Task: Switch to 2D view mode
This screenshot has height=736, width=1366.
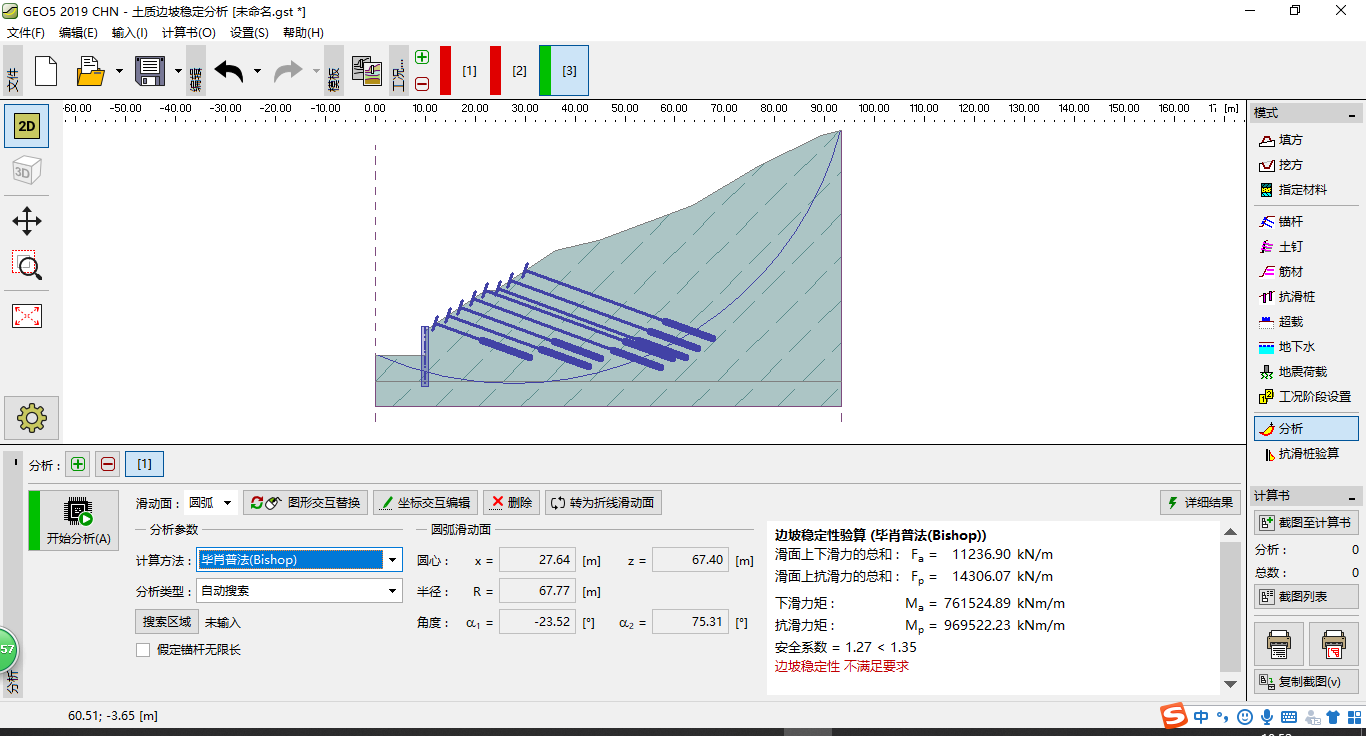Action: coord(26,126)
